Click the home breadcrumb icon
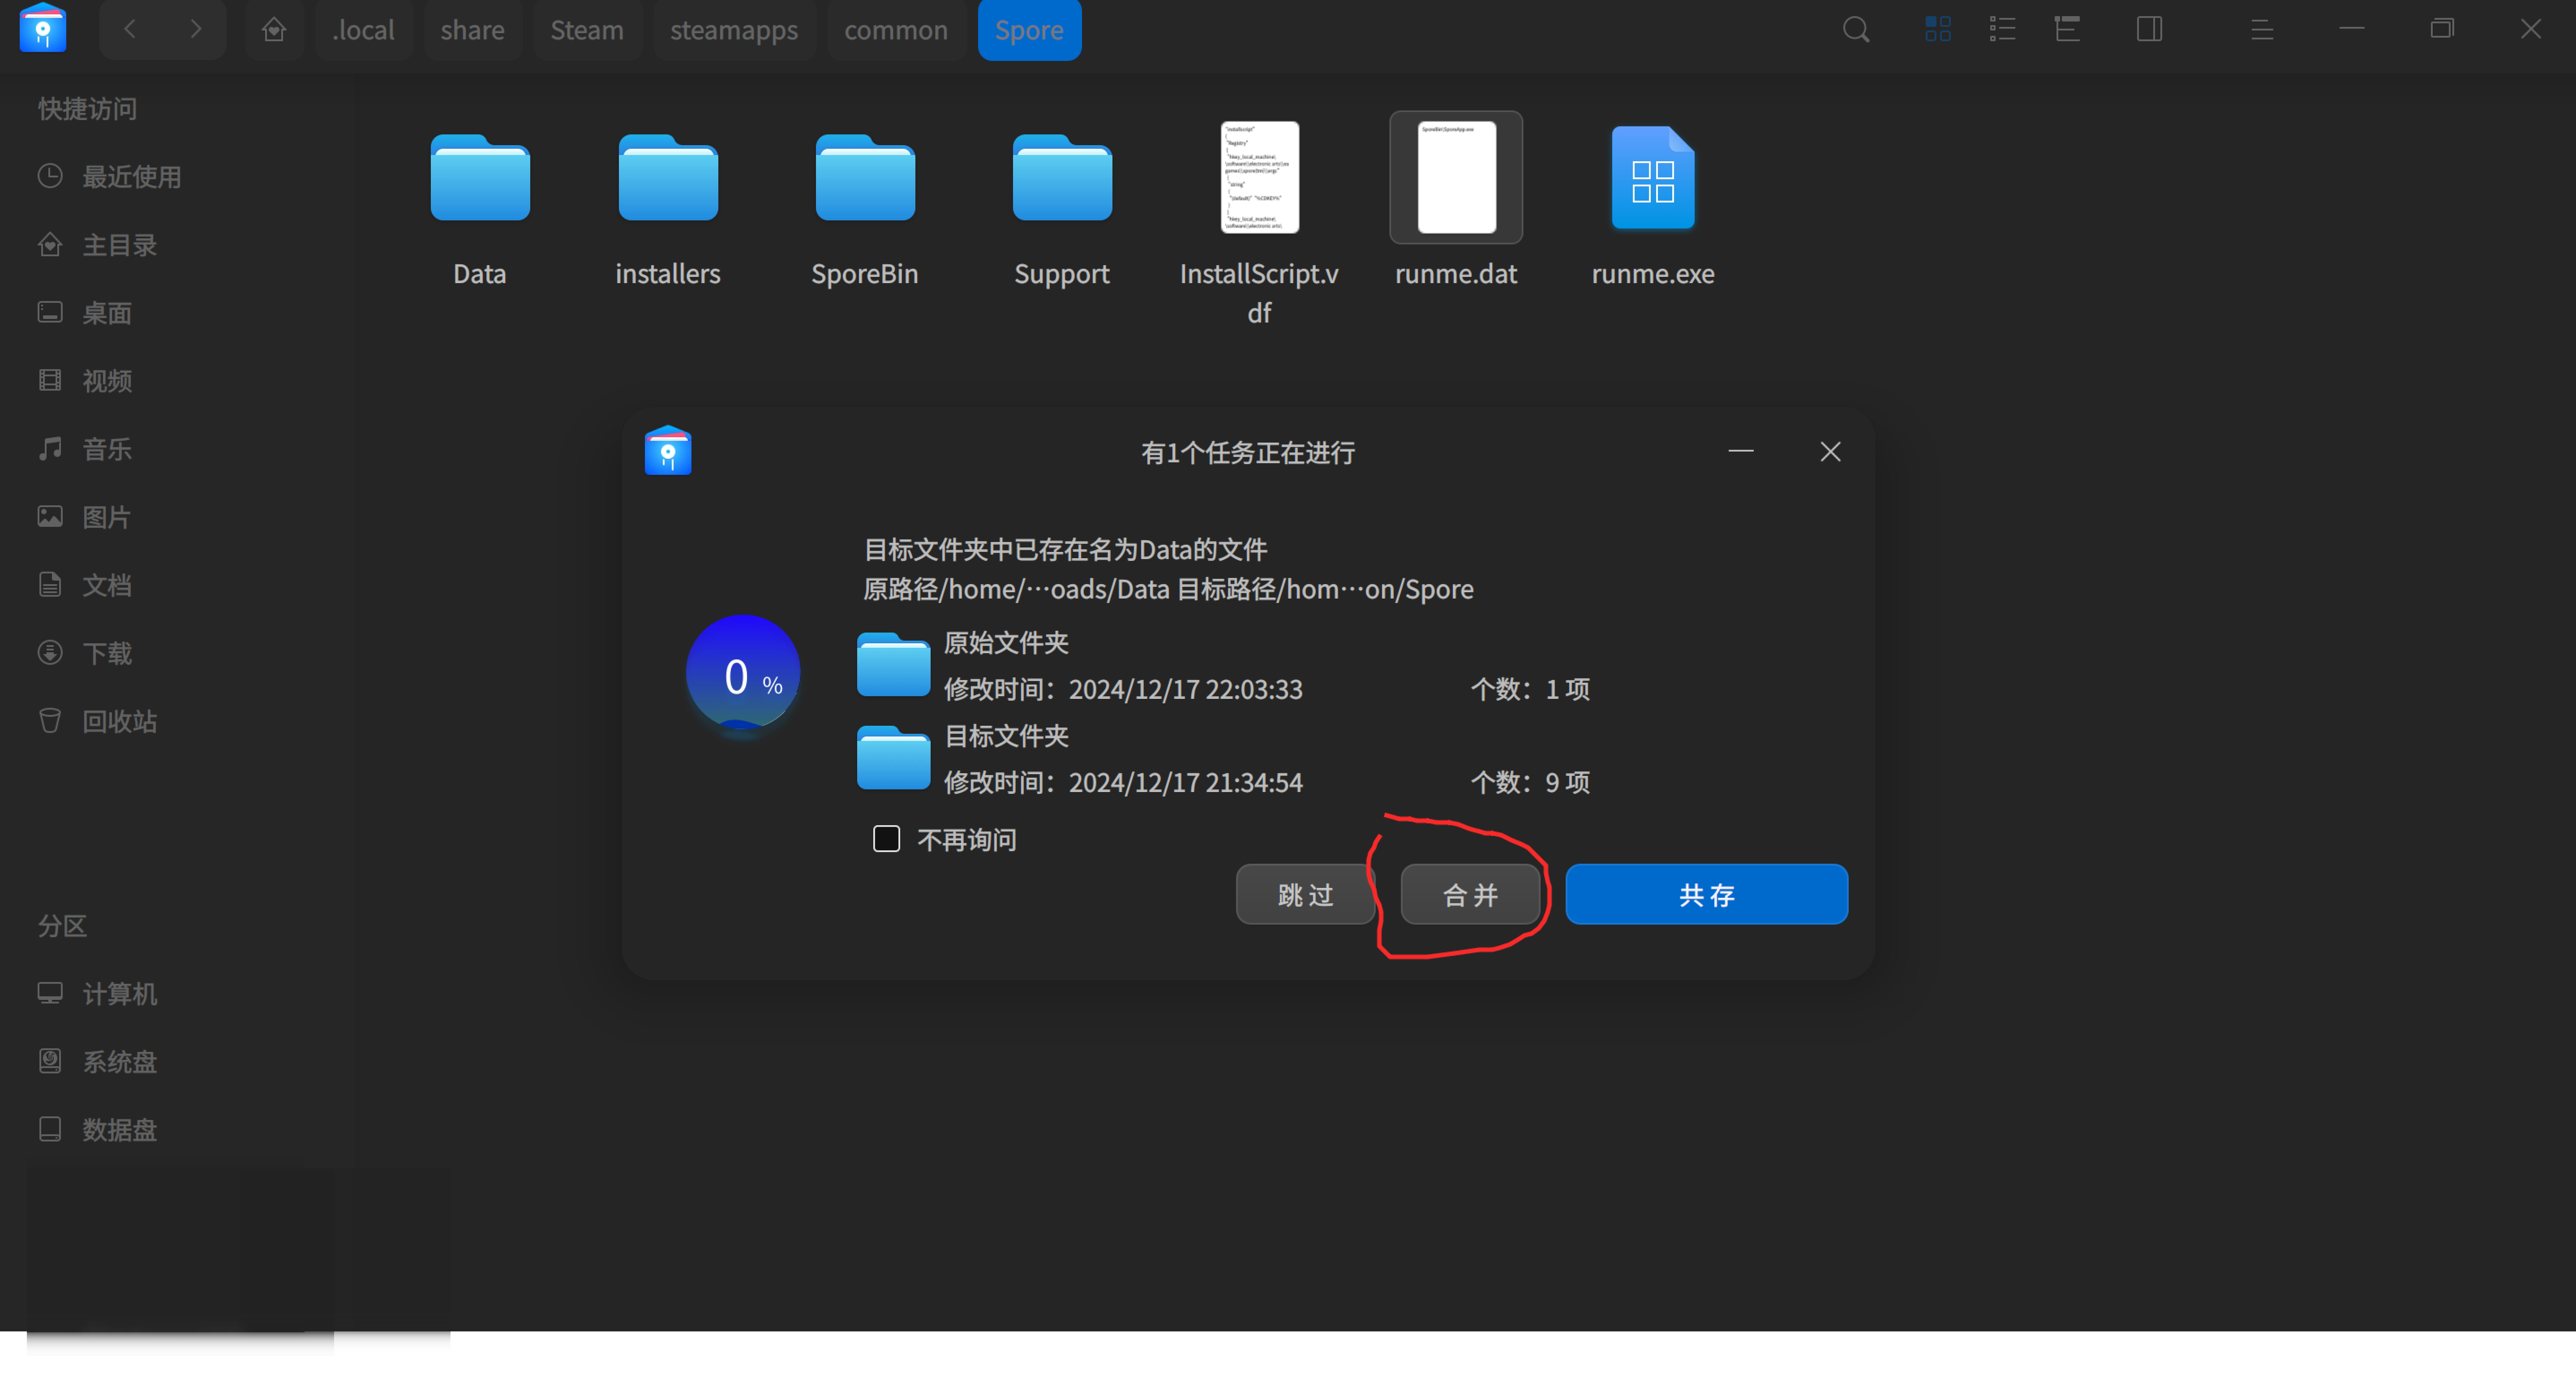2576x1378 pixels. click(x=274, y=30)
